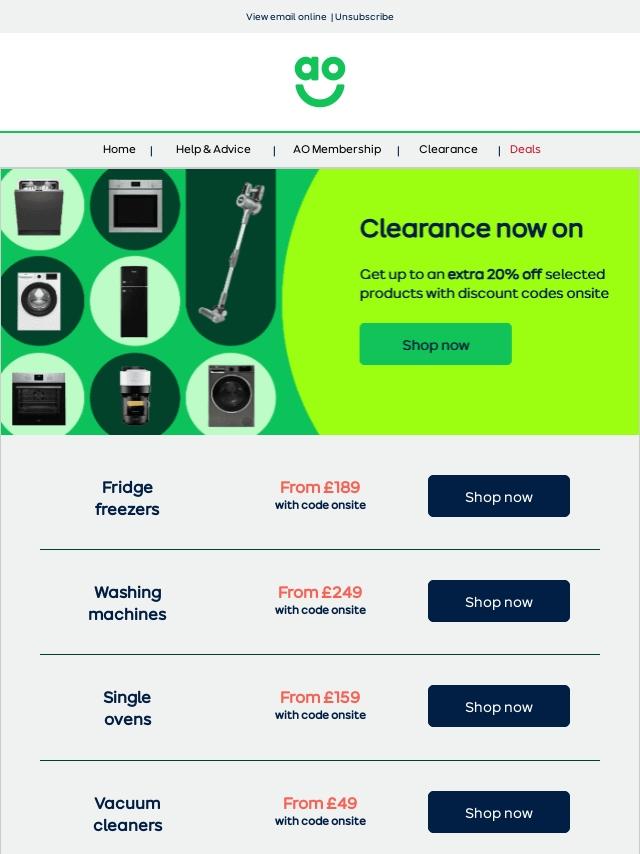Click the AO smiley logo
The width and height of the screenshot is (640, 854).
point(320,82)
